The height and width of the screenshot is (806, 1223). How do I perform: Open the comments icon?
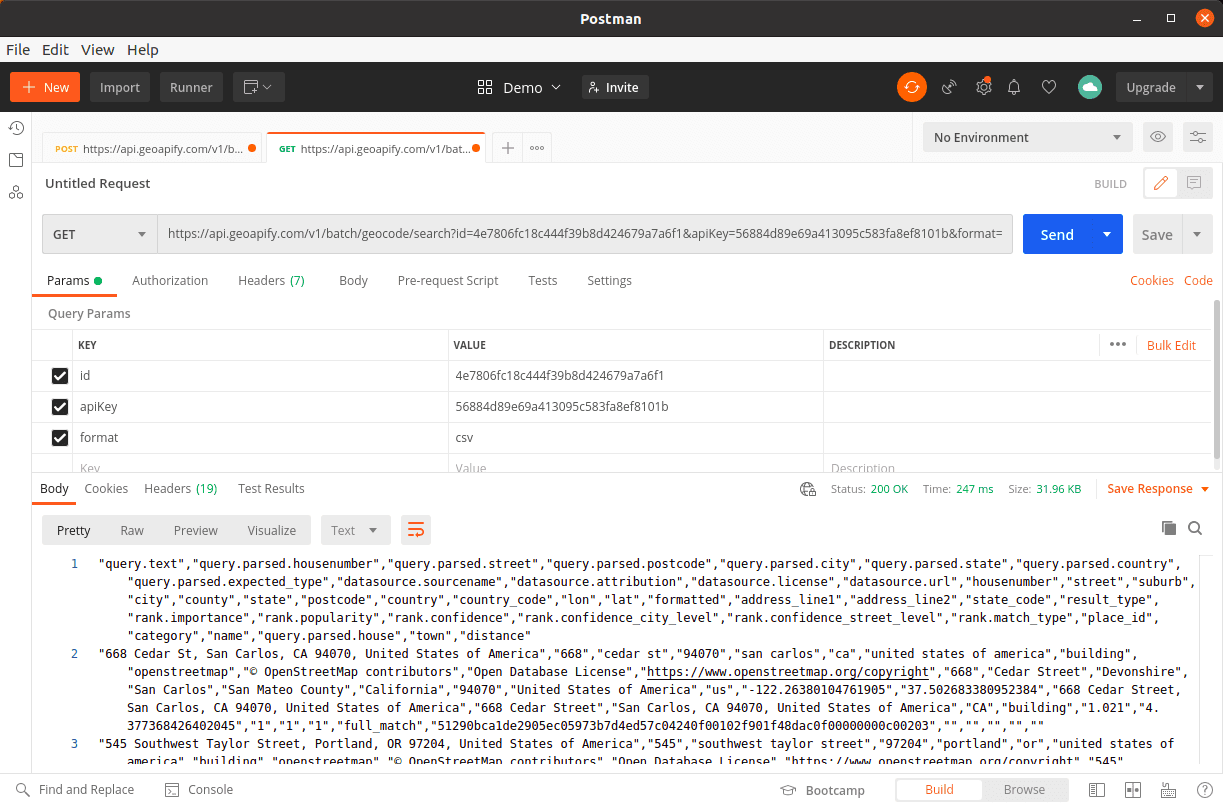pos(1194,183)
